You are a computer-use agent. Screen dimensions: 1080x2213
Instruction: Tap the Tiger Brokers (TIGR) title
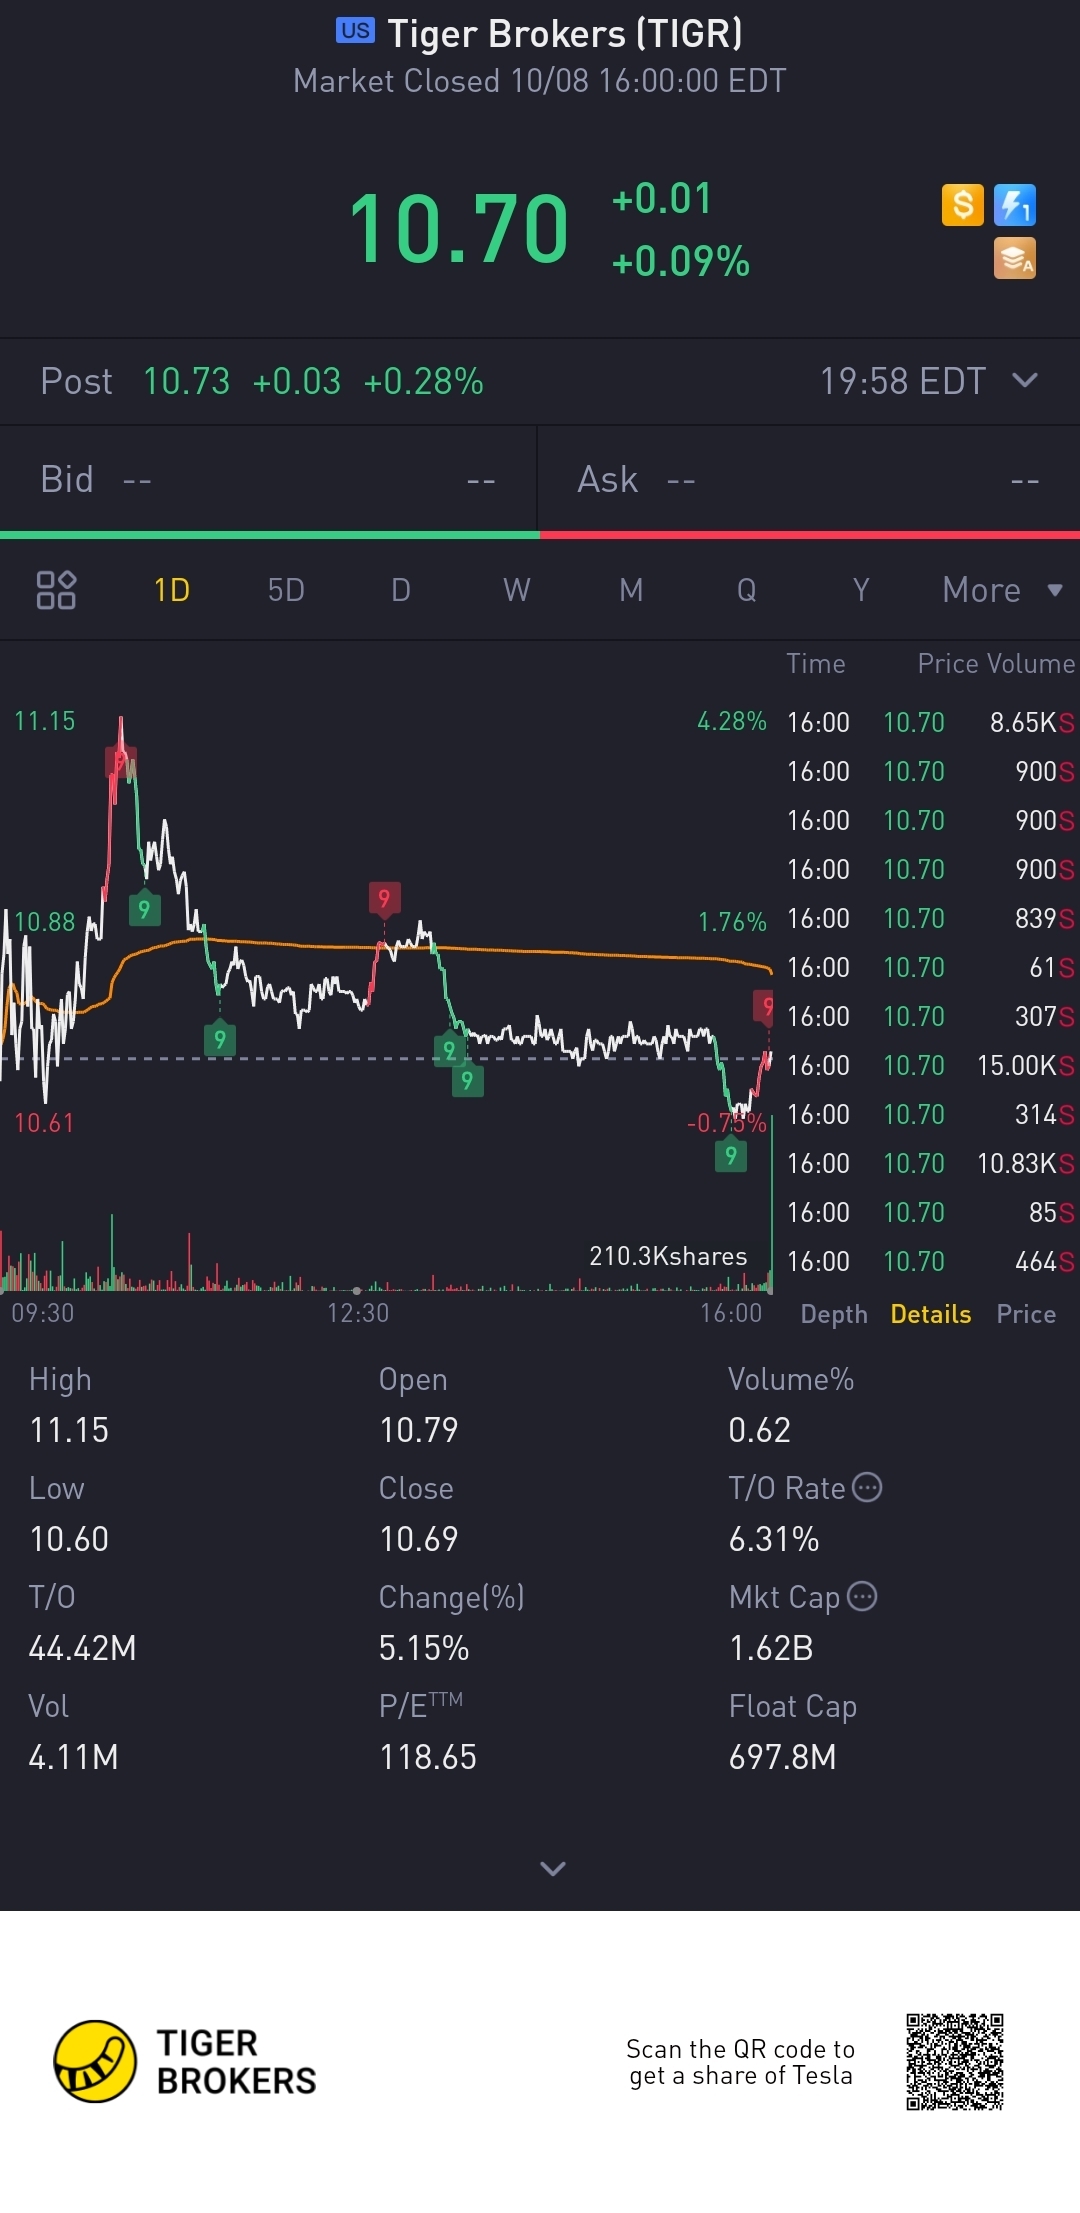click(x=565, y=34)
